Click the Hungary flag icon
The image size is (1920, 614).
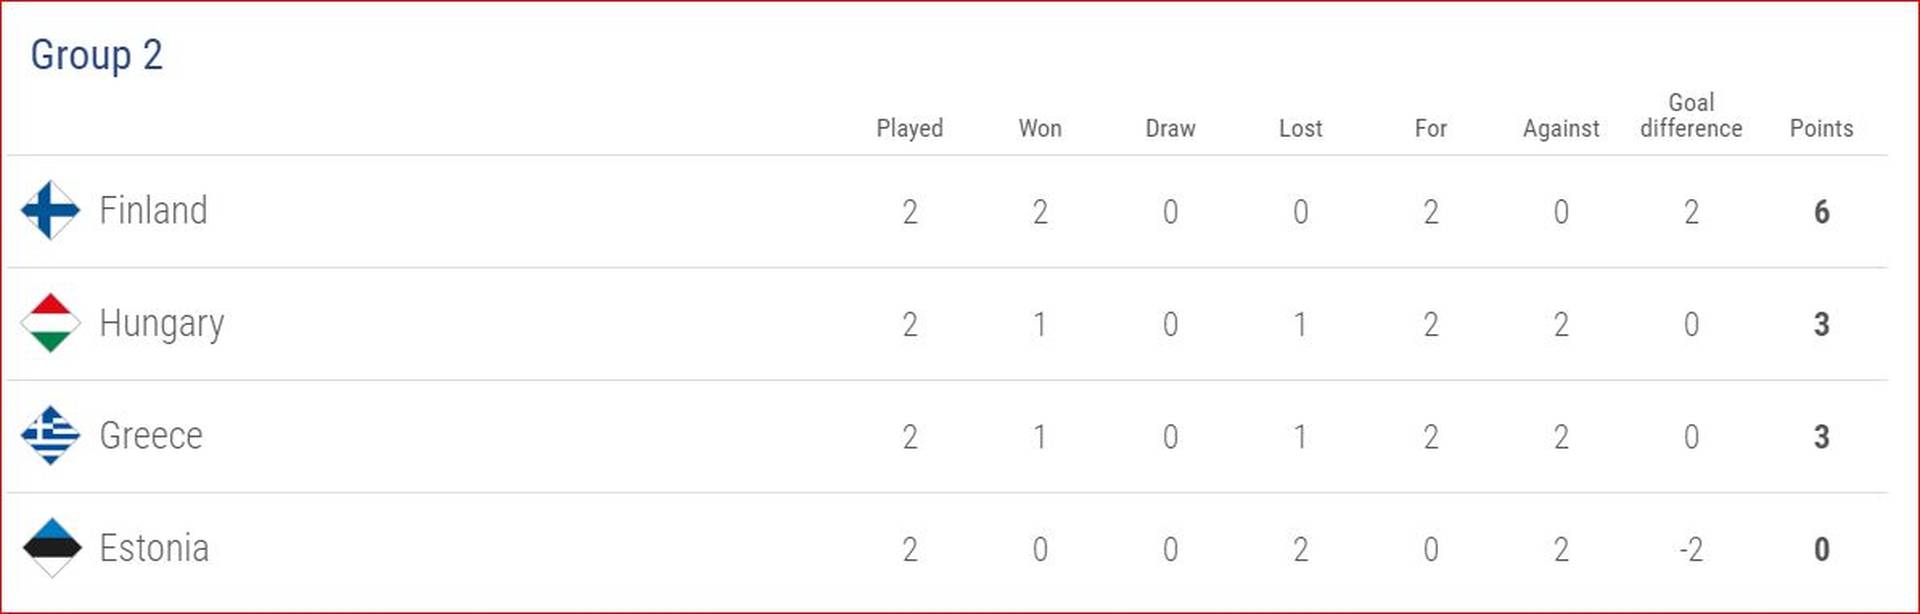(50, 323)
